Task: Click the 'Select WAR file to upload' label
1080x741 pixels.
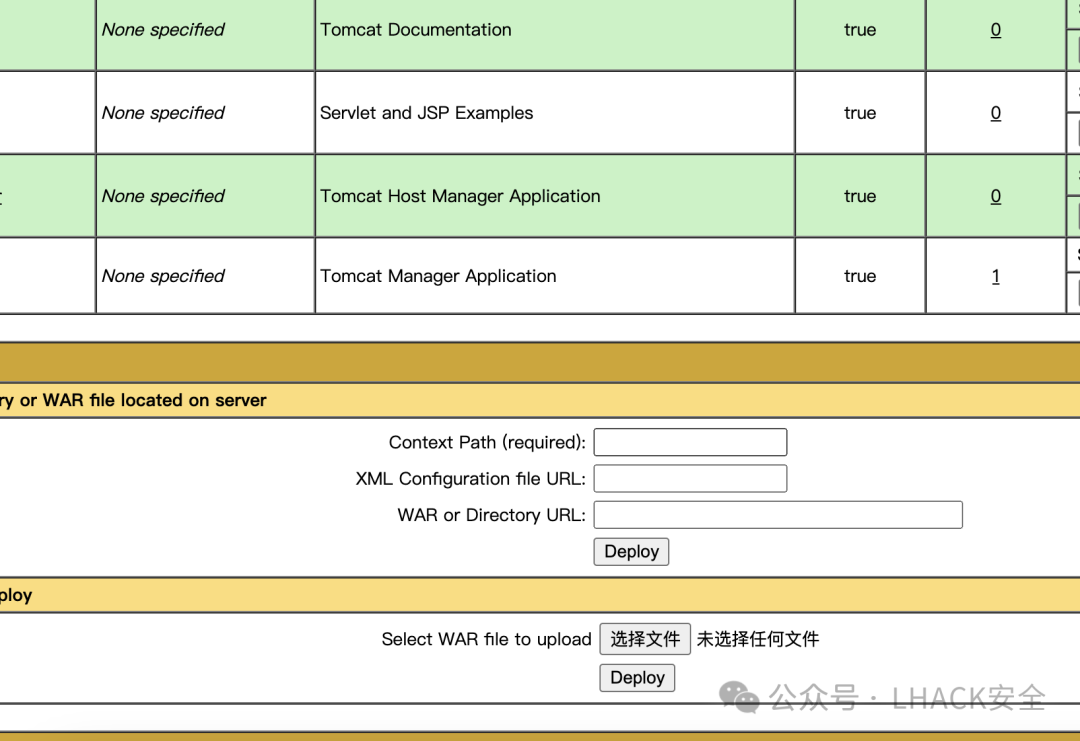Action: point(486,639)
